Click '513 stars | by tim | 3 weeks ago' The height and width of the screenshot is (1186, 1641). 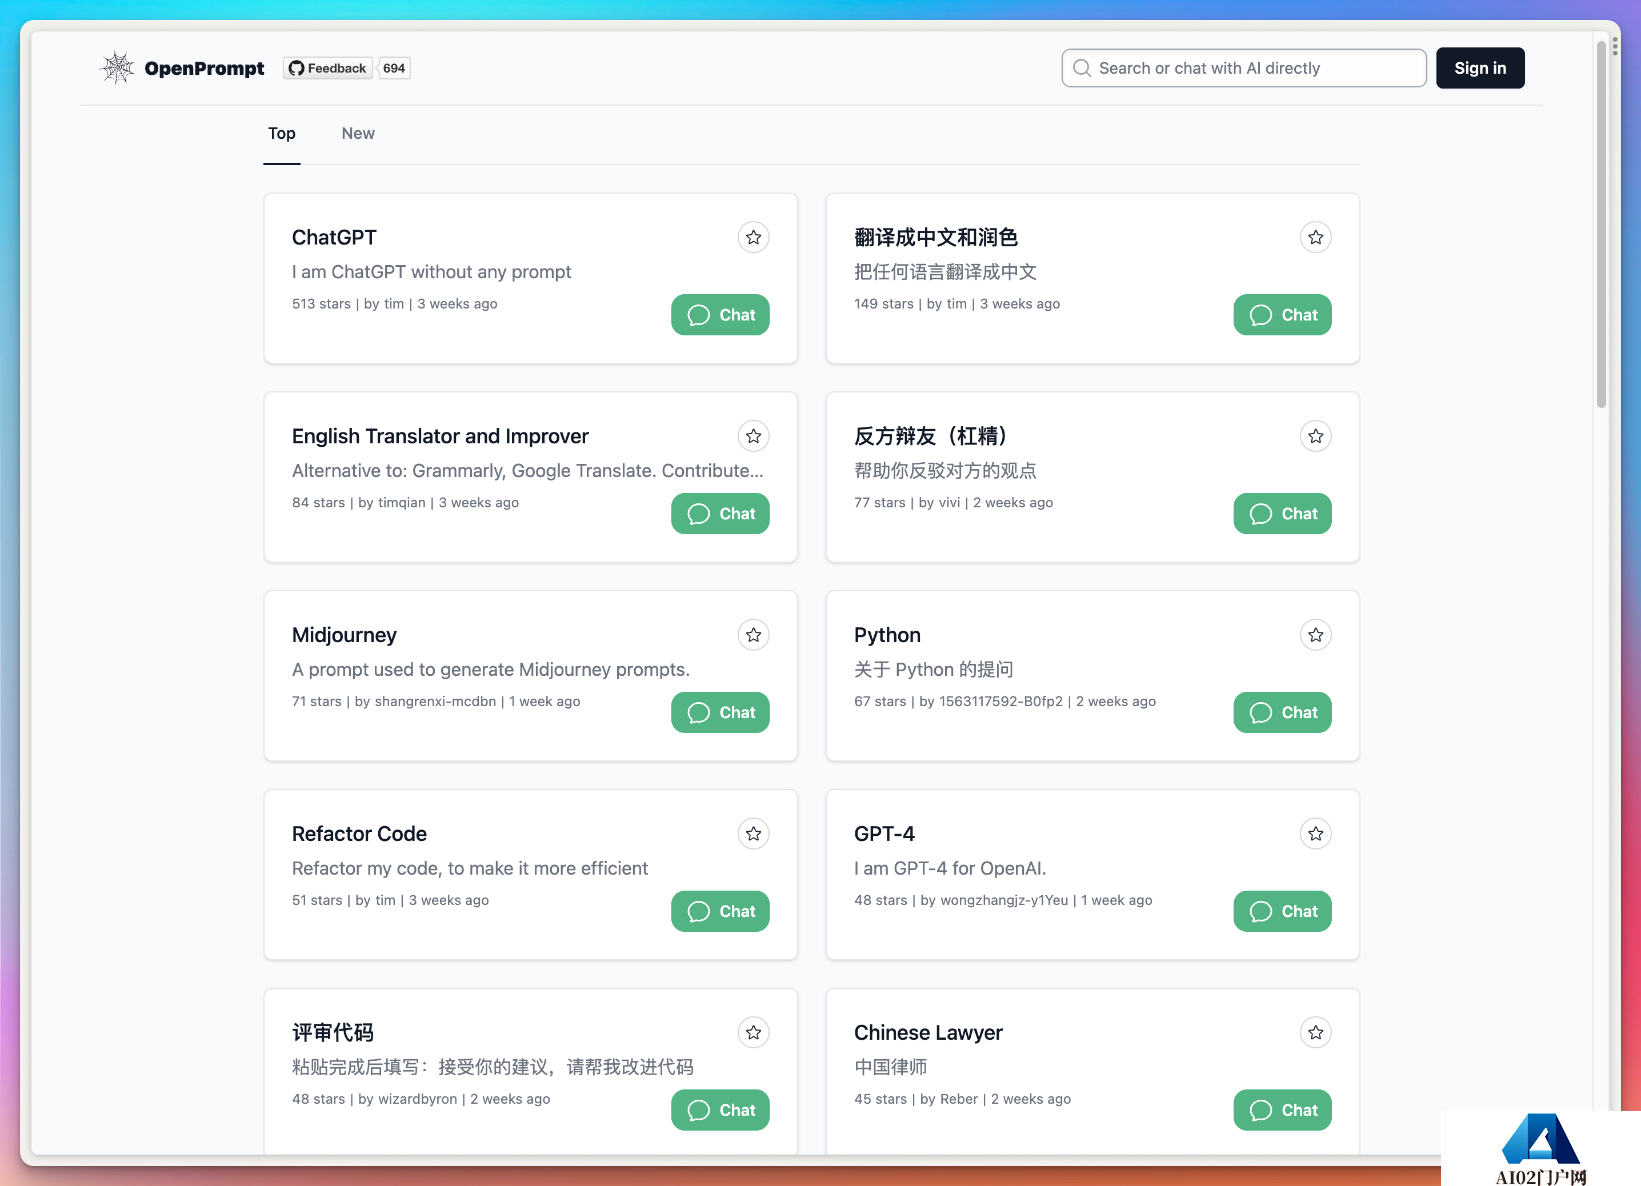click(394, 304)
